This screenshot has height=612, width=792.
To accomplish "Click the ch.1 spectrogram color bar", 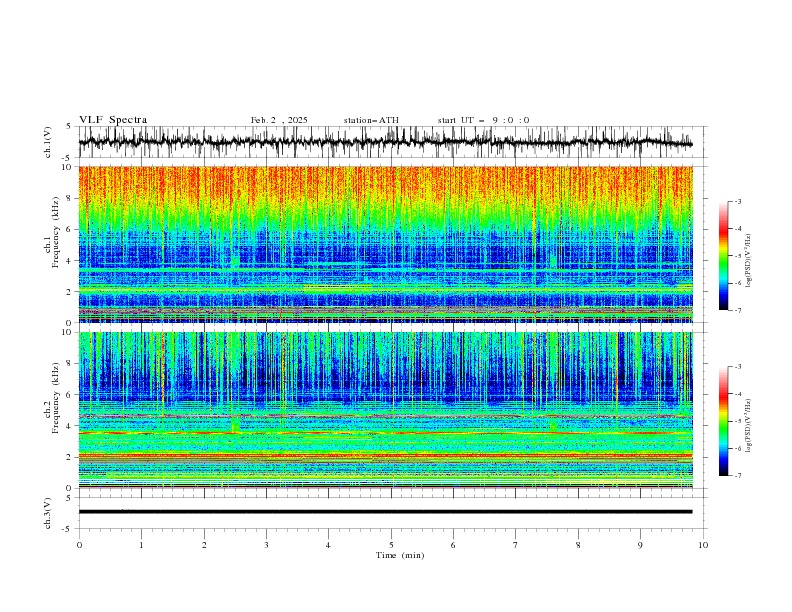I will (x=723, y=256).
